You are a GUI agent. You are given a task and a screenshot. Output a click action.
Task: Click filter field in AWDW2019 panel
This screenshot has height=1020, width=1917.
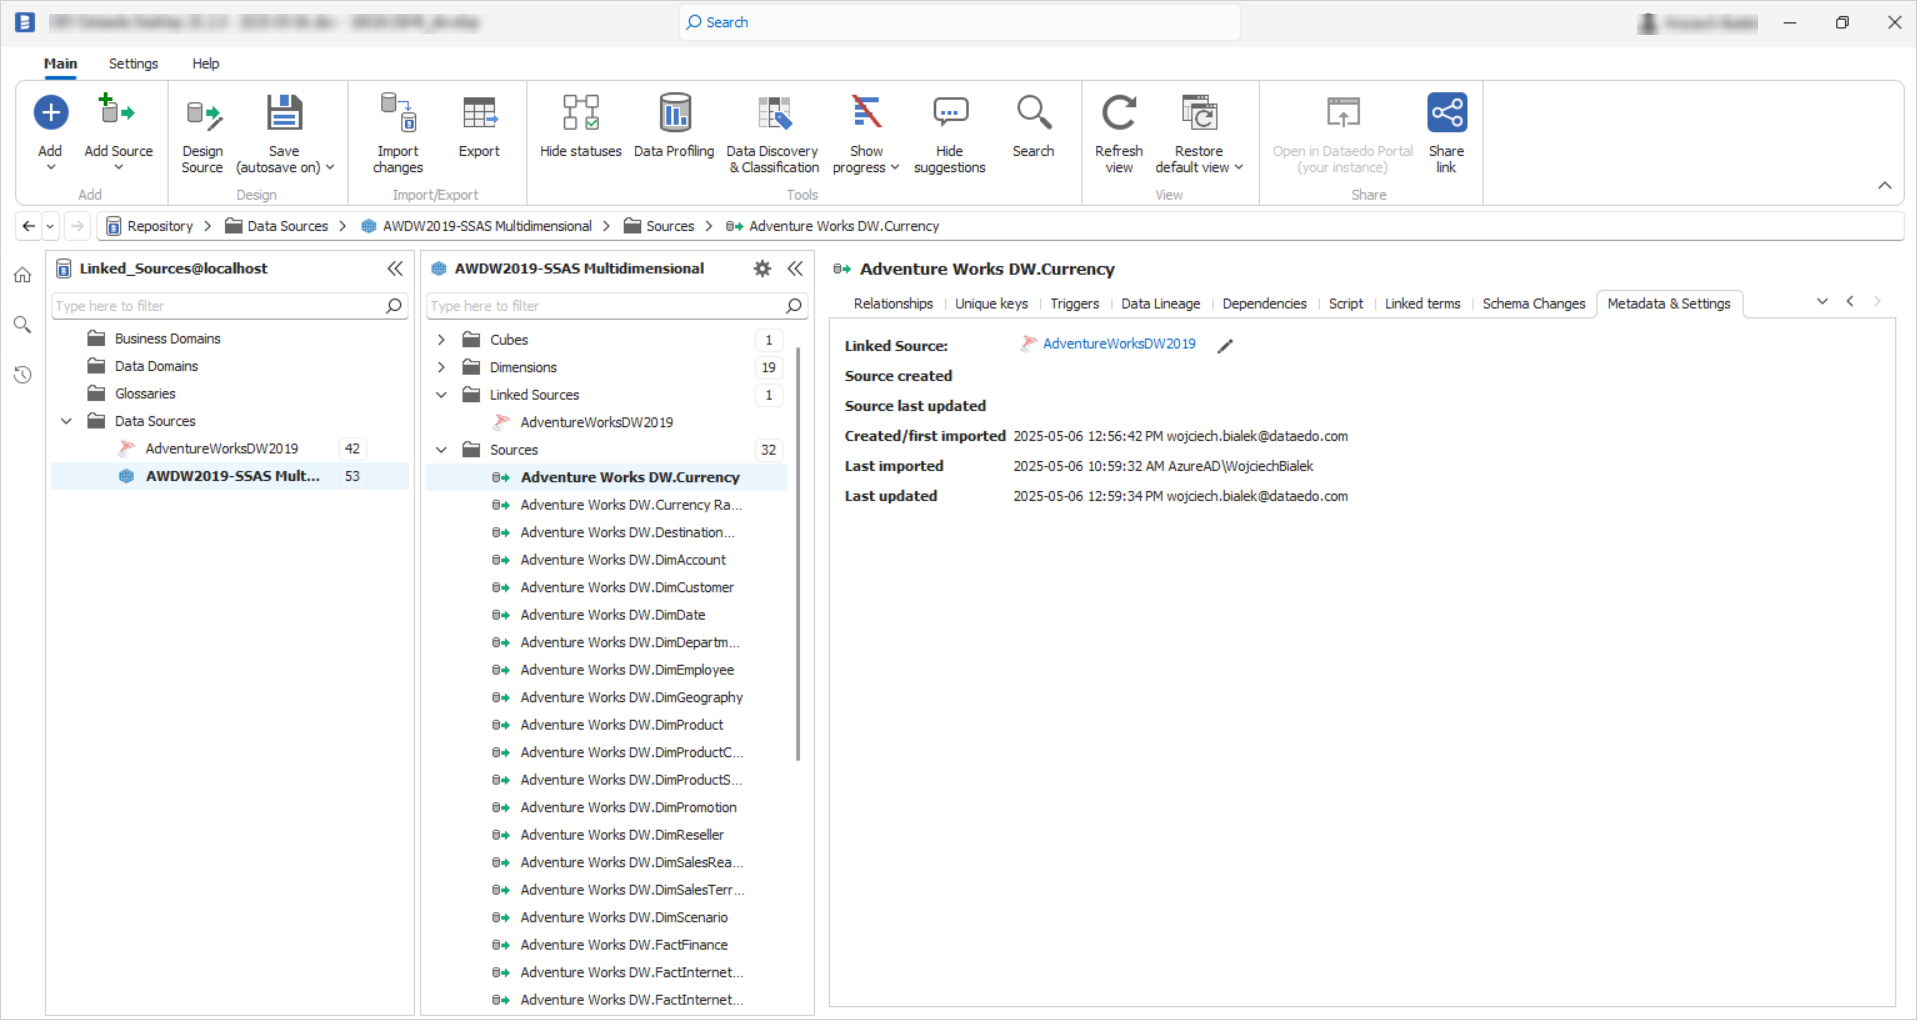[x=617, y=306]
